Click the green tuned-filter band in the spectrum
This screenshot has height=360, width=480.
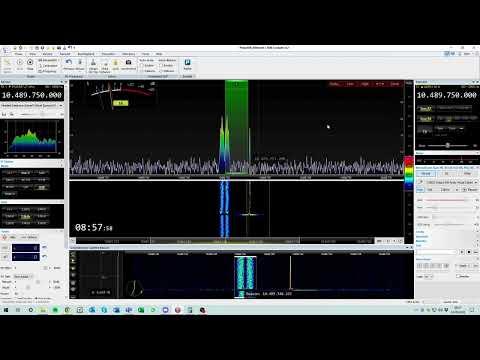click(x=236, y=127)
